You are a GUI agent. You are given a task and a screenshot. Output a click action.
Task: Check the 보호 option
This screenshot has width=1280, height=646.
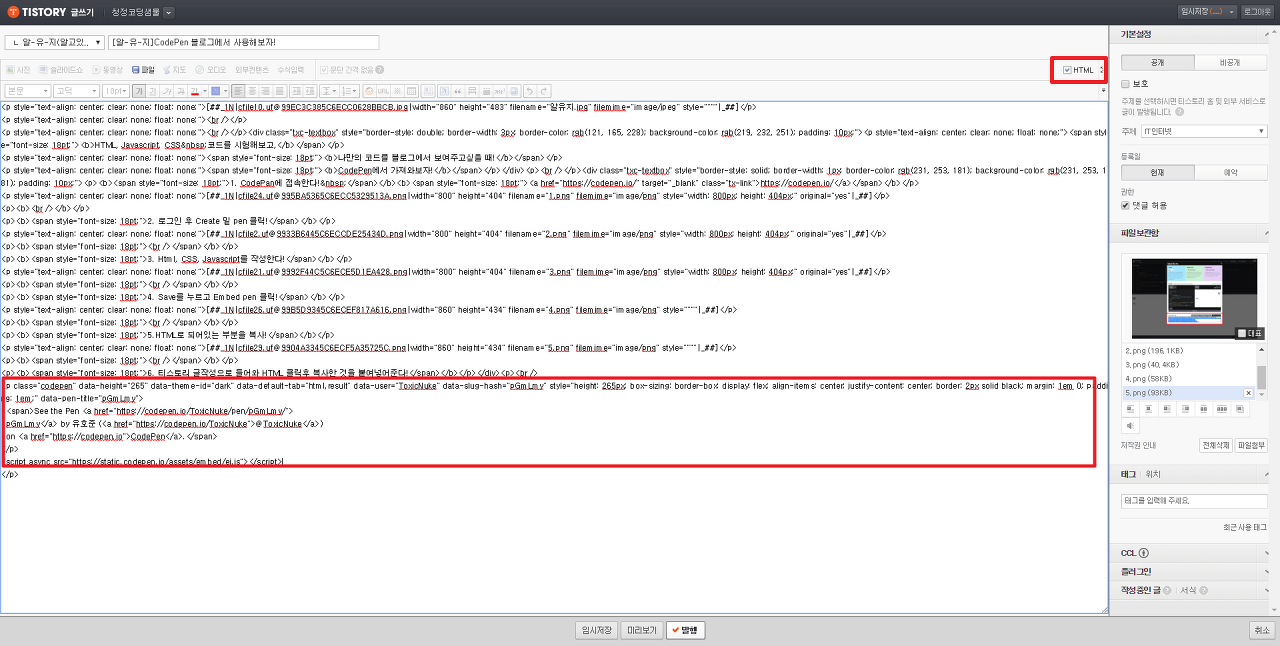(x=1126, y=84)
